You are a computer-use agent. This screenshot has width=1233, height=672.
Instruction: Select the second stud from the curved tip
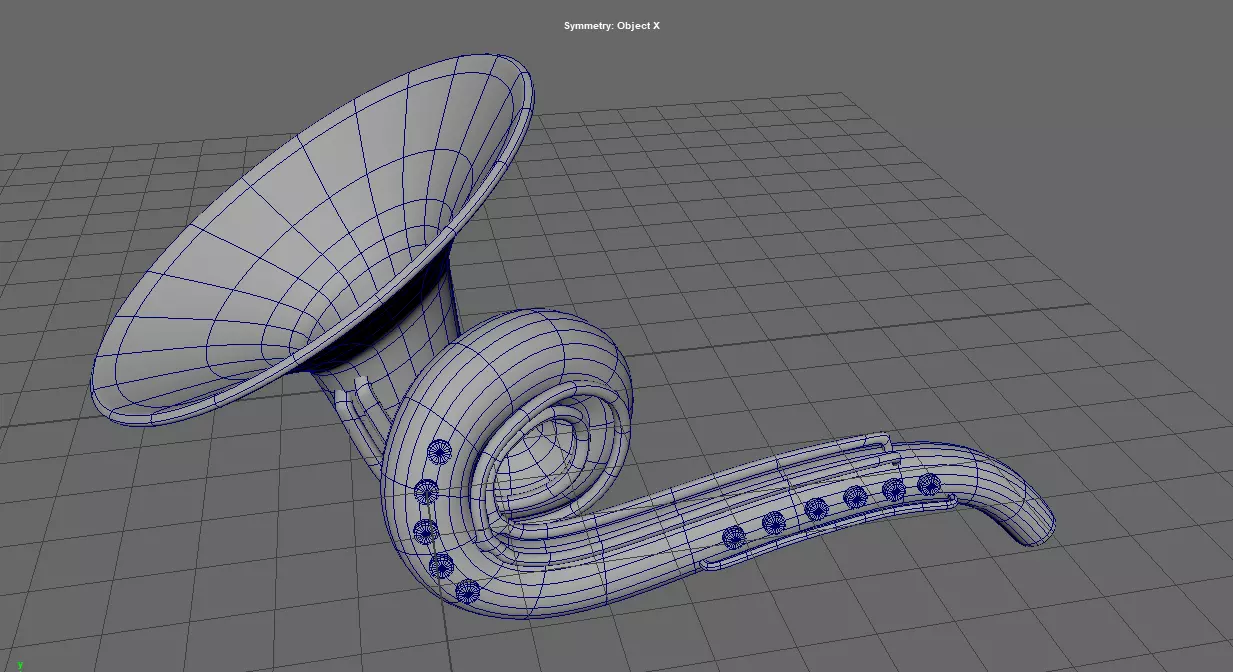[x=893, y=489]
